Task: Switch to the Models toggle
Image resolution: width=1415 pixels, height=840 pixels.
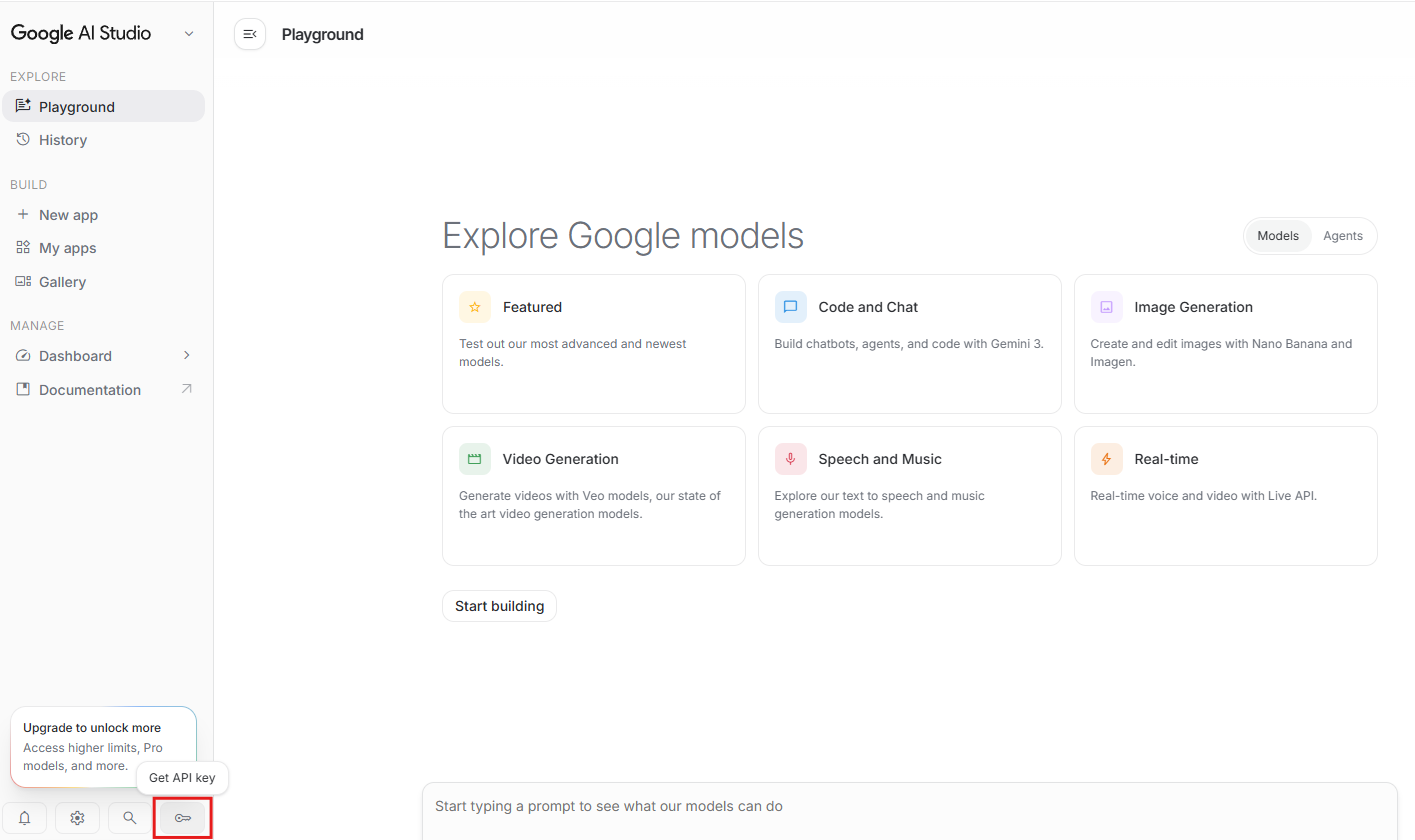Action: point(1278,236)
